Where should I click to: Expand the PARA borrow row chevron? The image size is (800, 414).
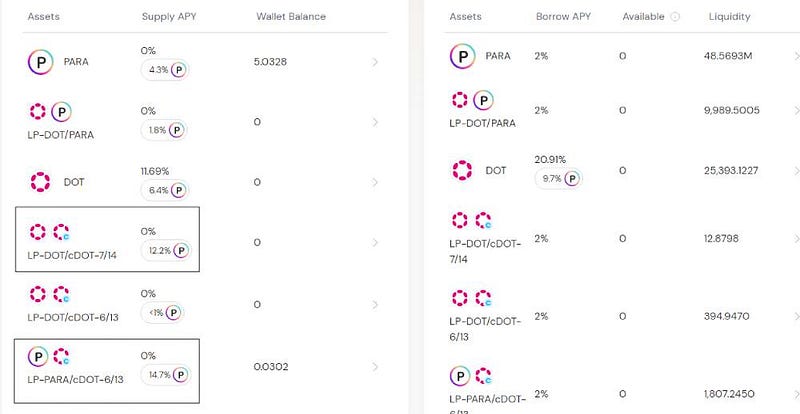point(796,56)
